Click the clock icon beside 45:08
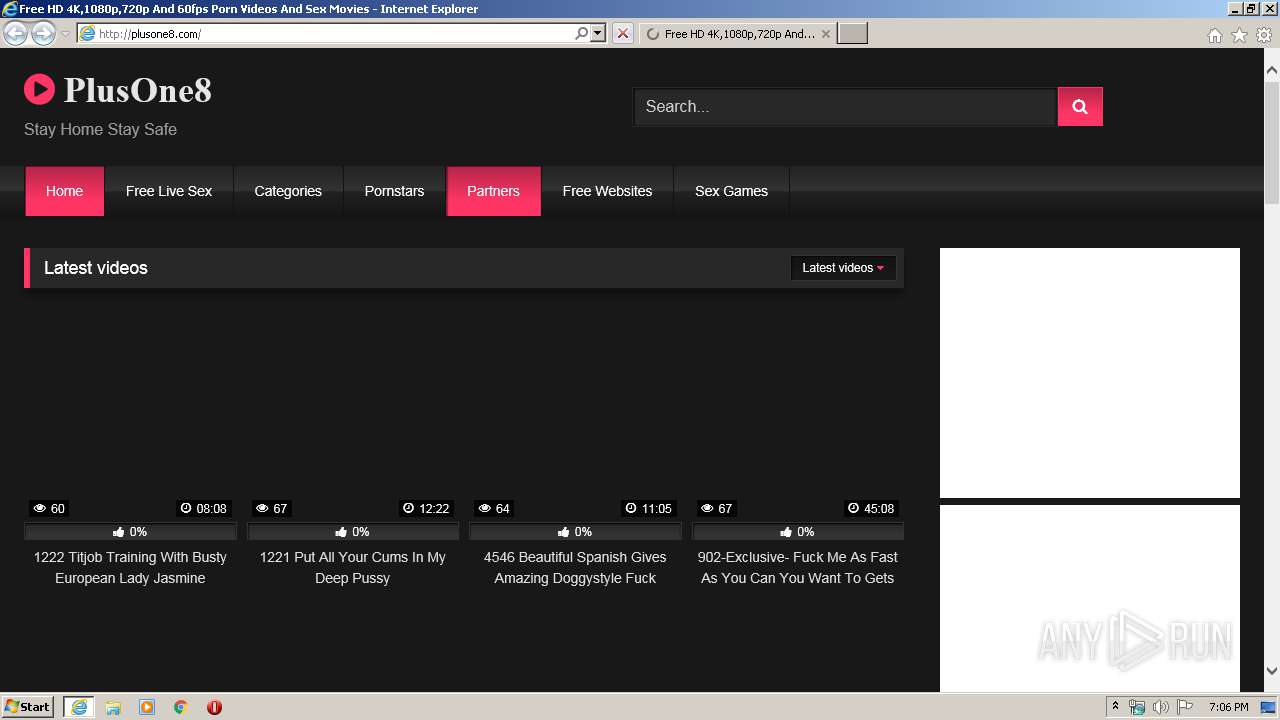 853,508
